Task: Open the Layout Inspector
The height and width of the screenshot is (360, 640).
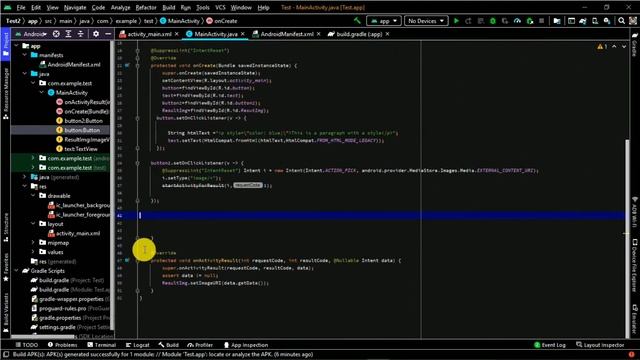Action: 600,345
